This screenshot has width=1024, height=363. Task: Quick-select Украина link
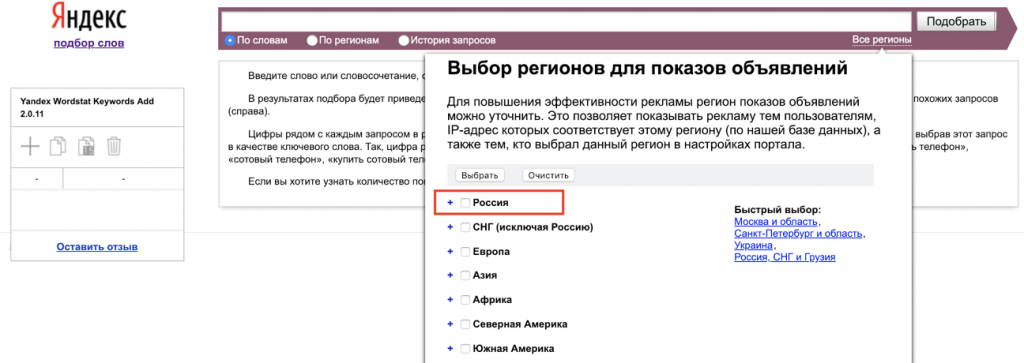(x=753, y=245)
